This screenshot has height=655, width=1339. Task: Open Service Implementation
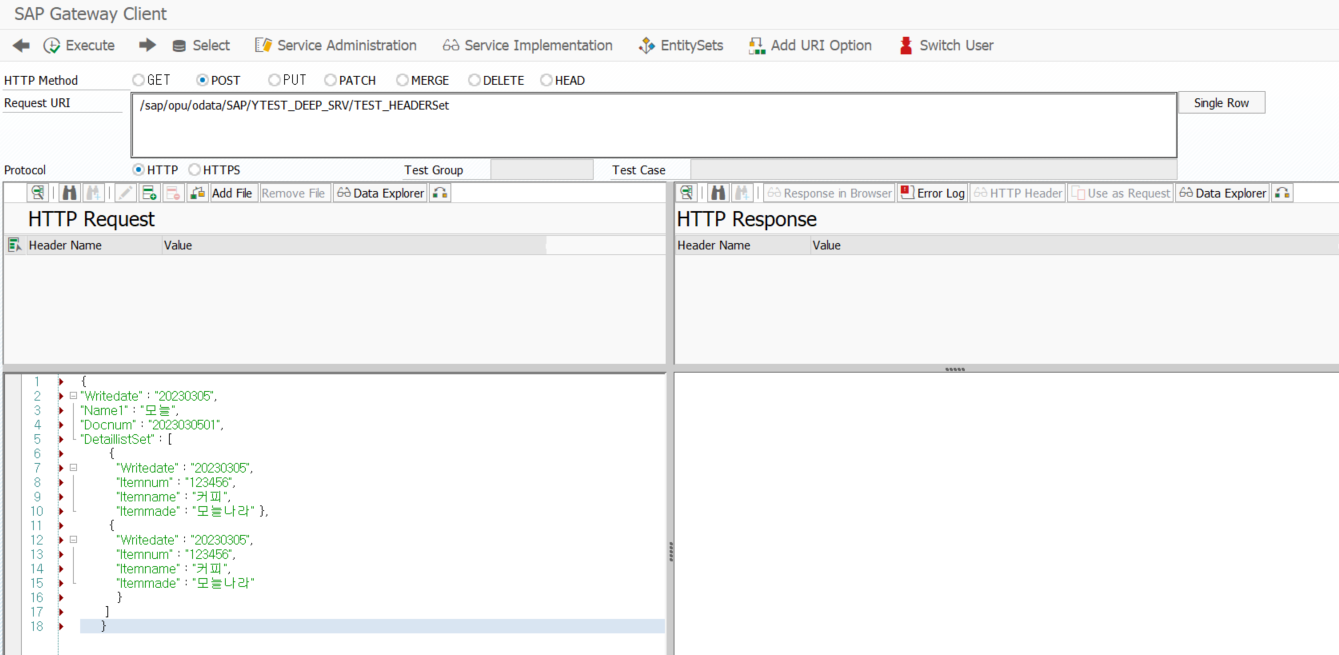(x=527, y=46)
